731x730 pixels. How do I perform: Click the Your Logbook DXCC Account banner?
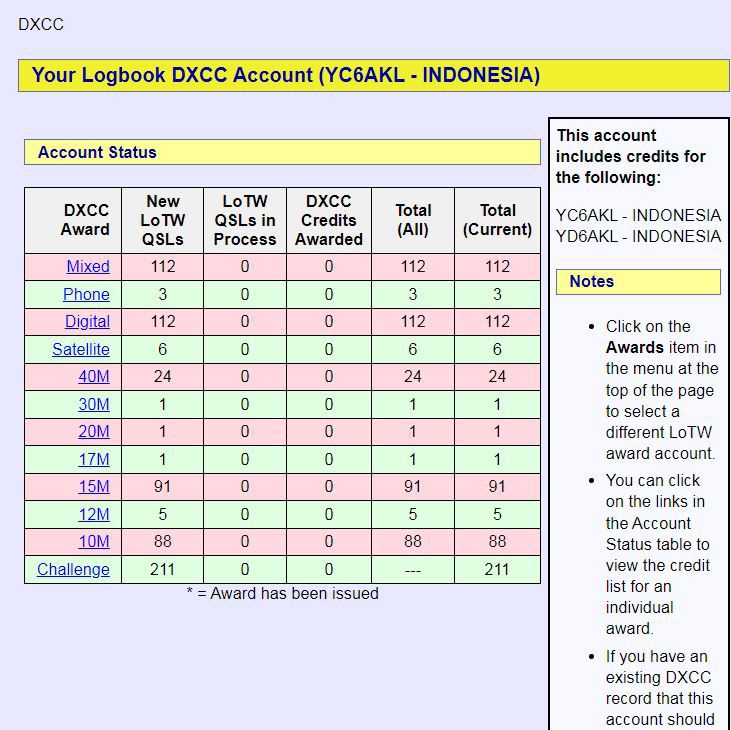point(286,75)
